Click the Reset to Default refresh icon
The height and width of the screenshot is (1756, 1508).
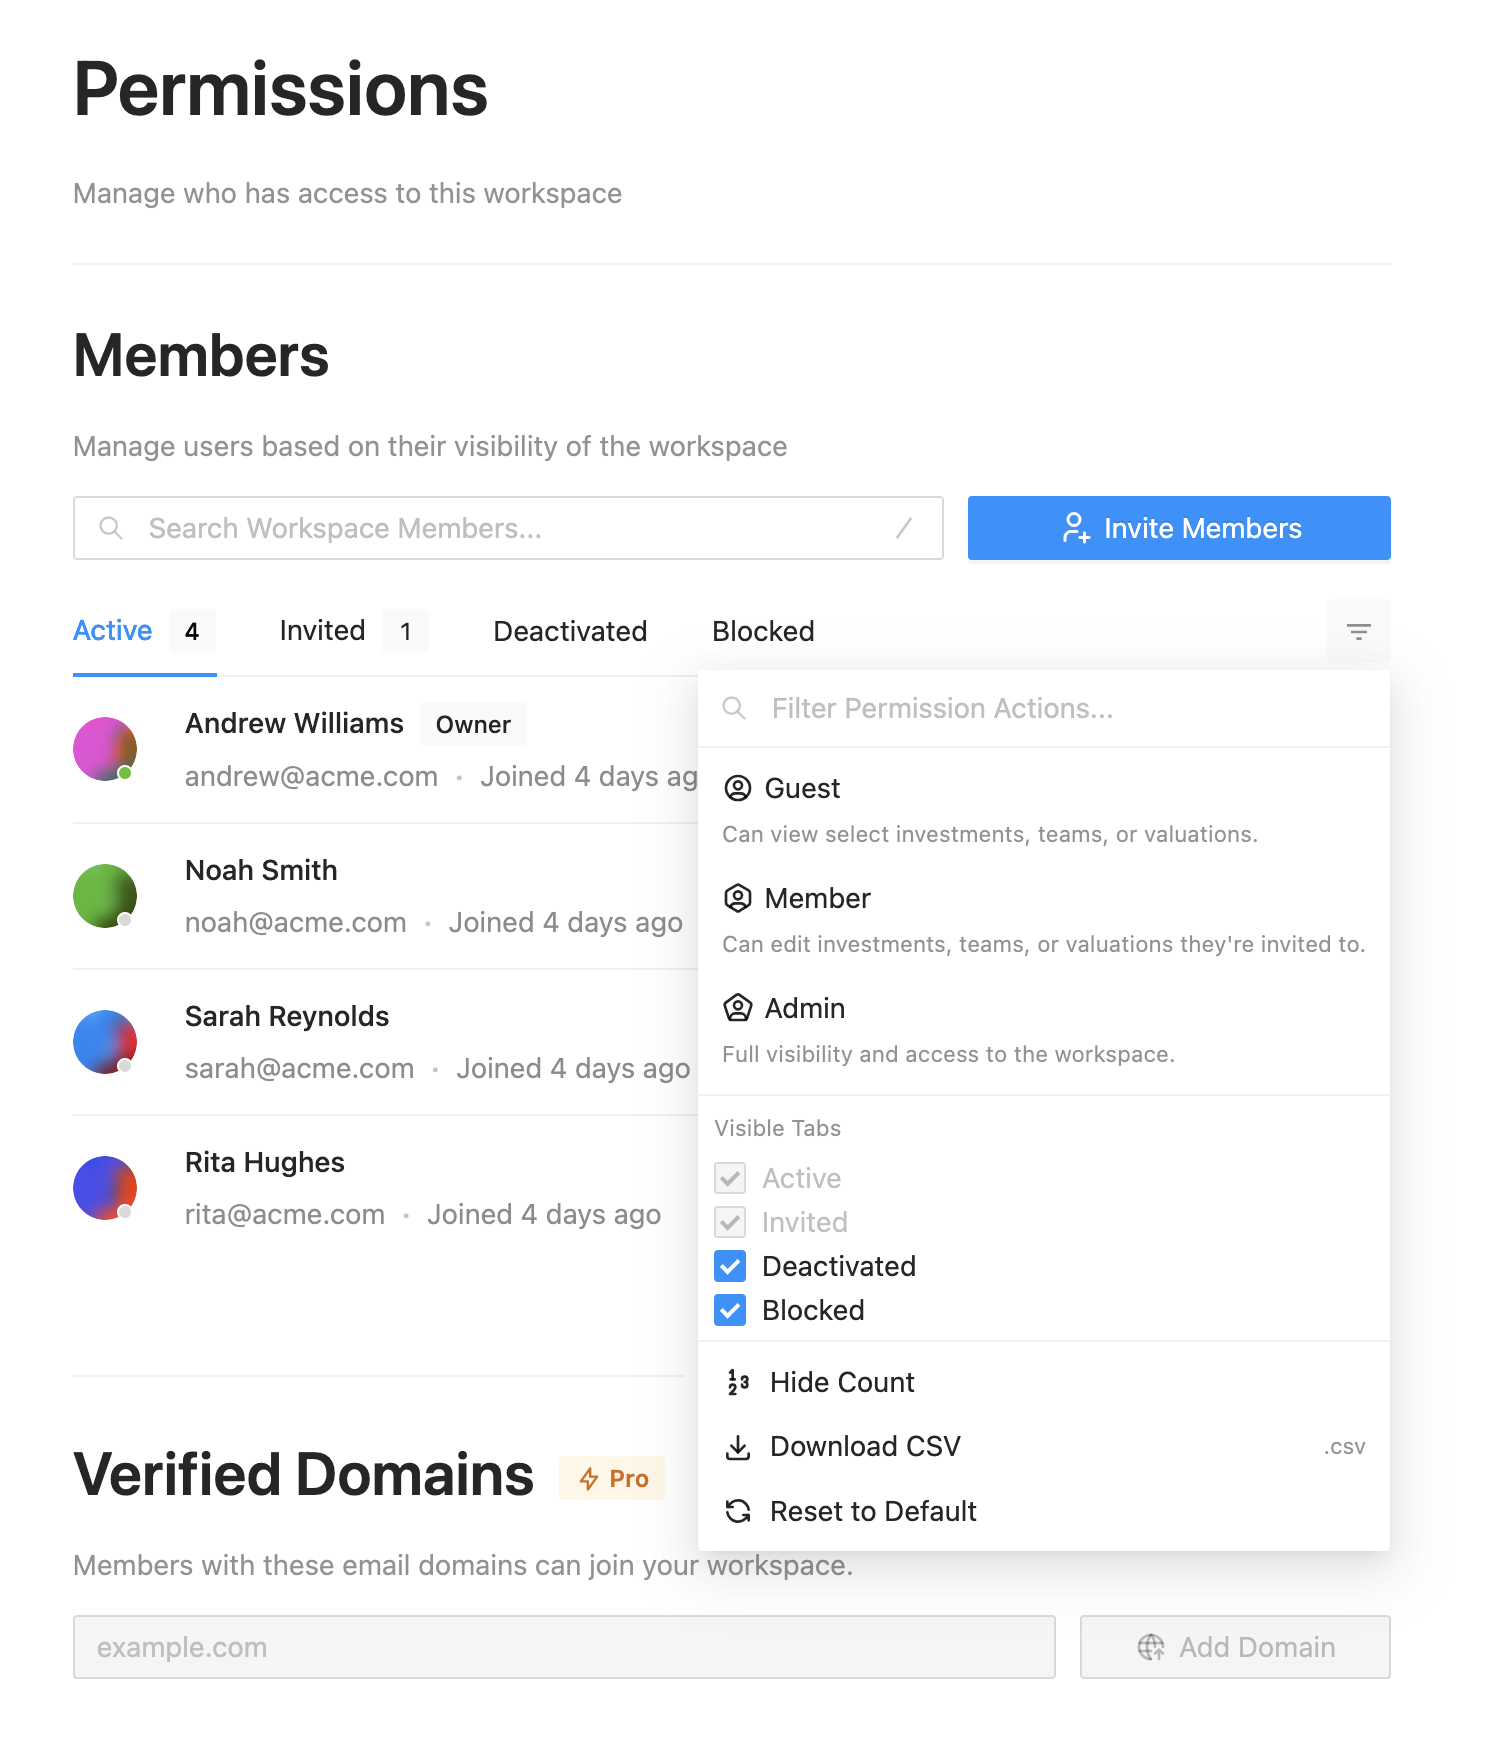738,1511
